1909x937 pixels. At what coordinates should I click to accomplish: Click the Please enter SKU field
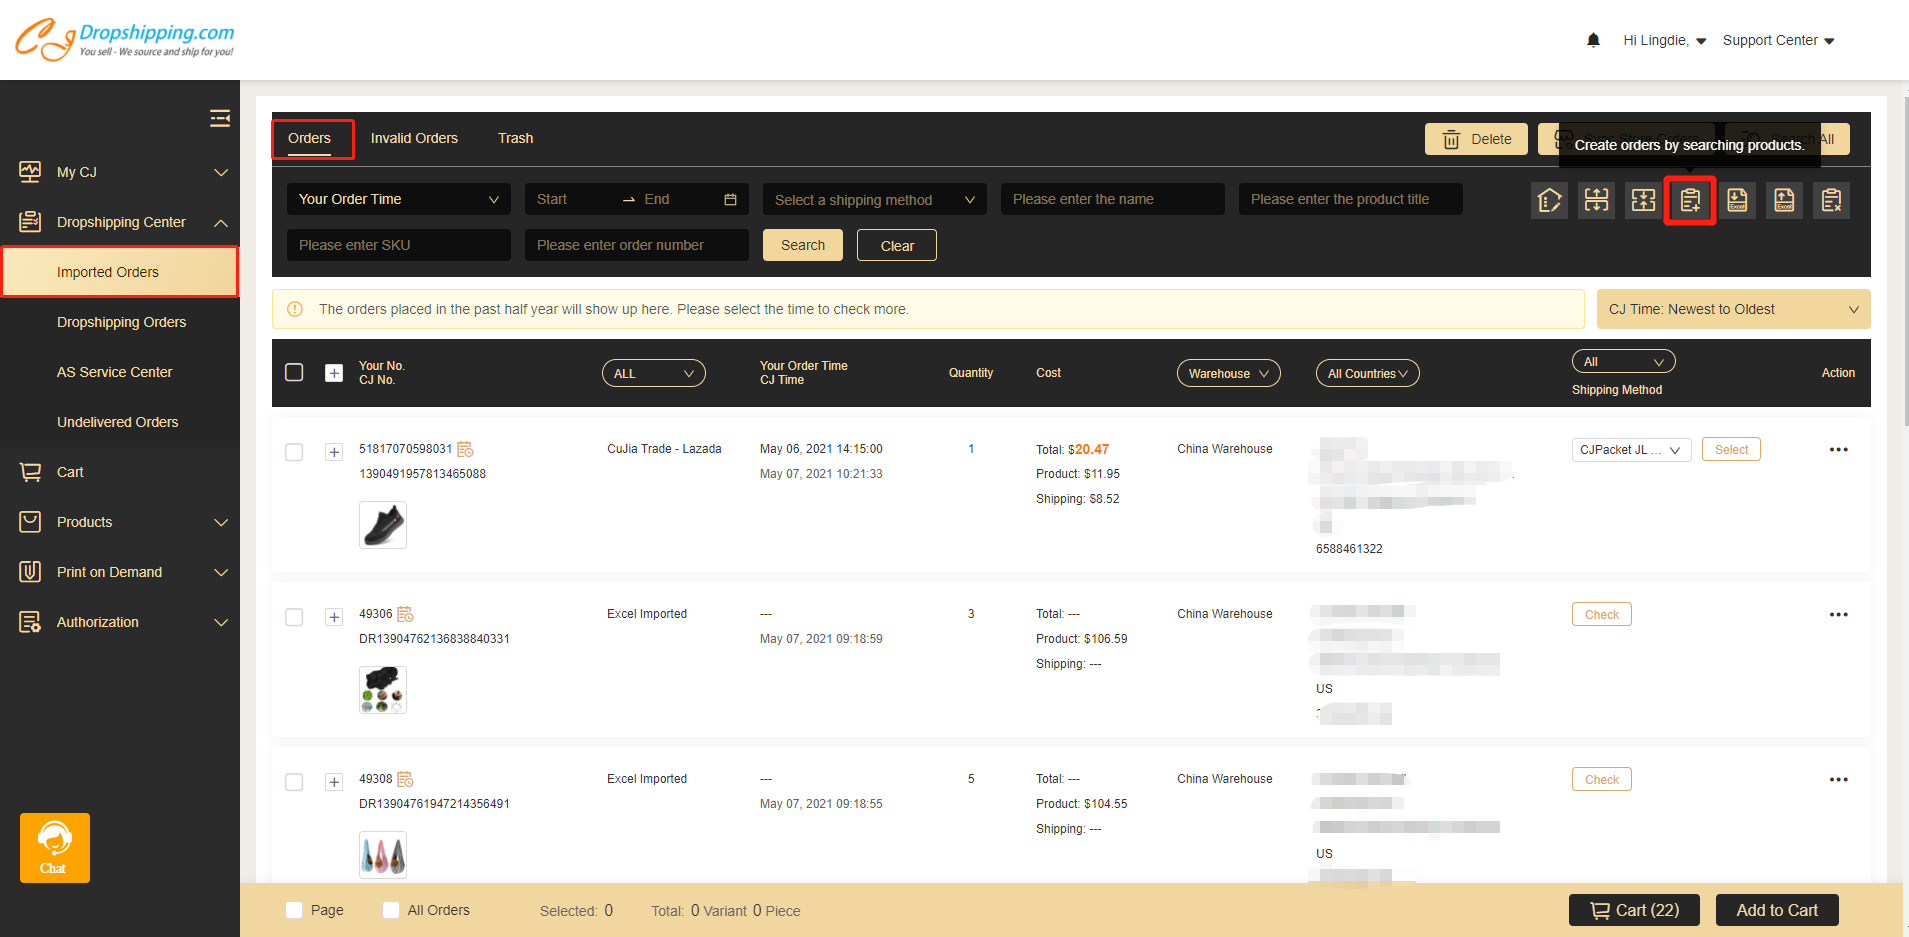(398, 245)
